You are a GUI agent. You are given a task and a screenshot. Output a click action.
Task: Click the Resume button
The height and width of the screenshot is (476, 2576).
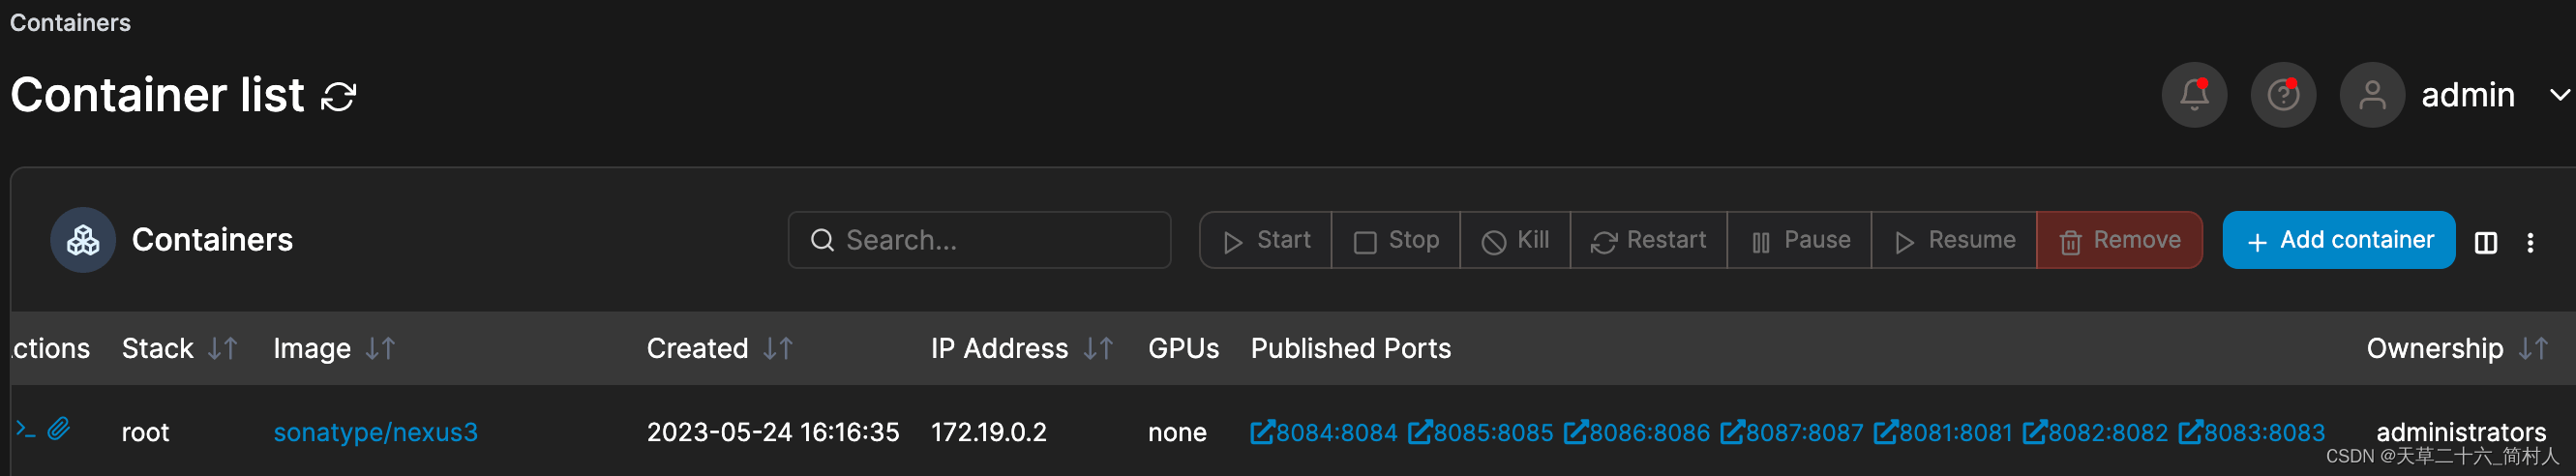pos(1954,240)
